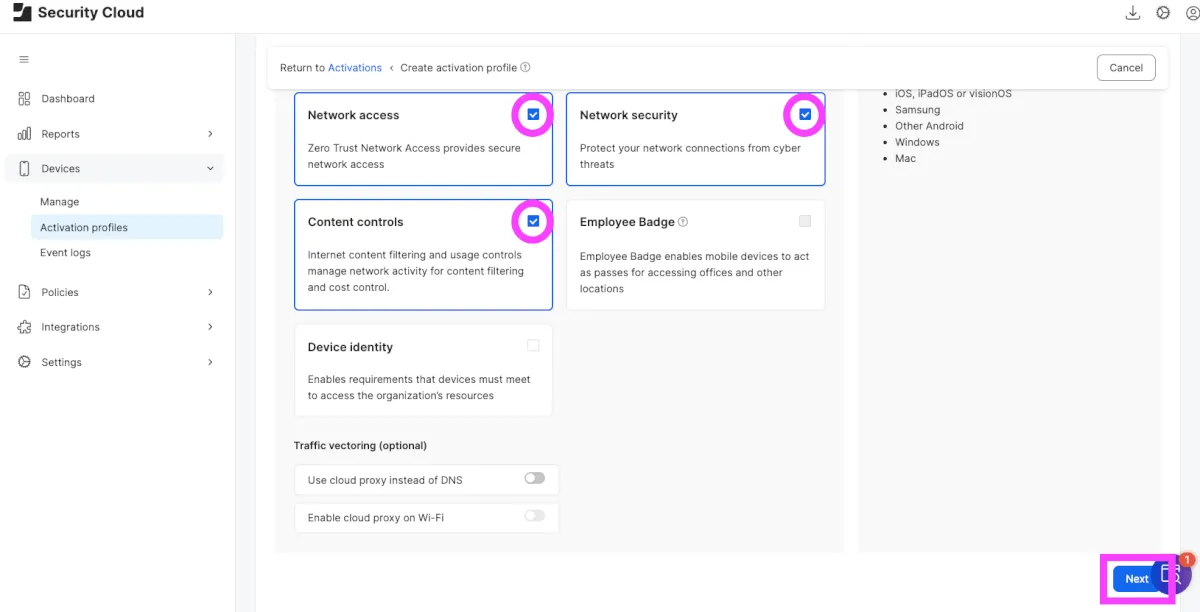Click the download icon in top bar
Image resolution: width=1200 pixels, height=612 pixels.
tap(1133, 13)
